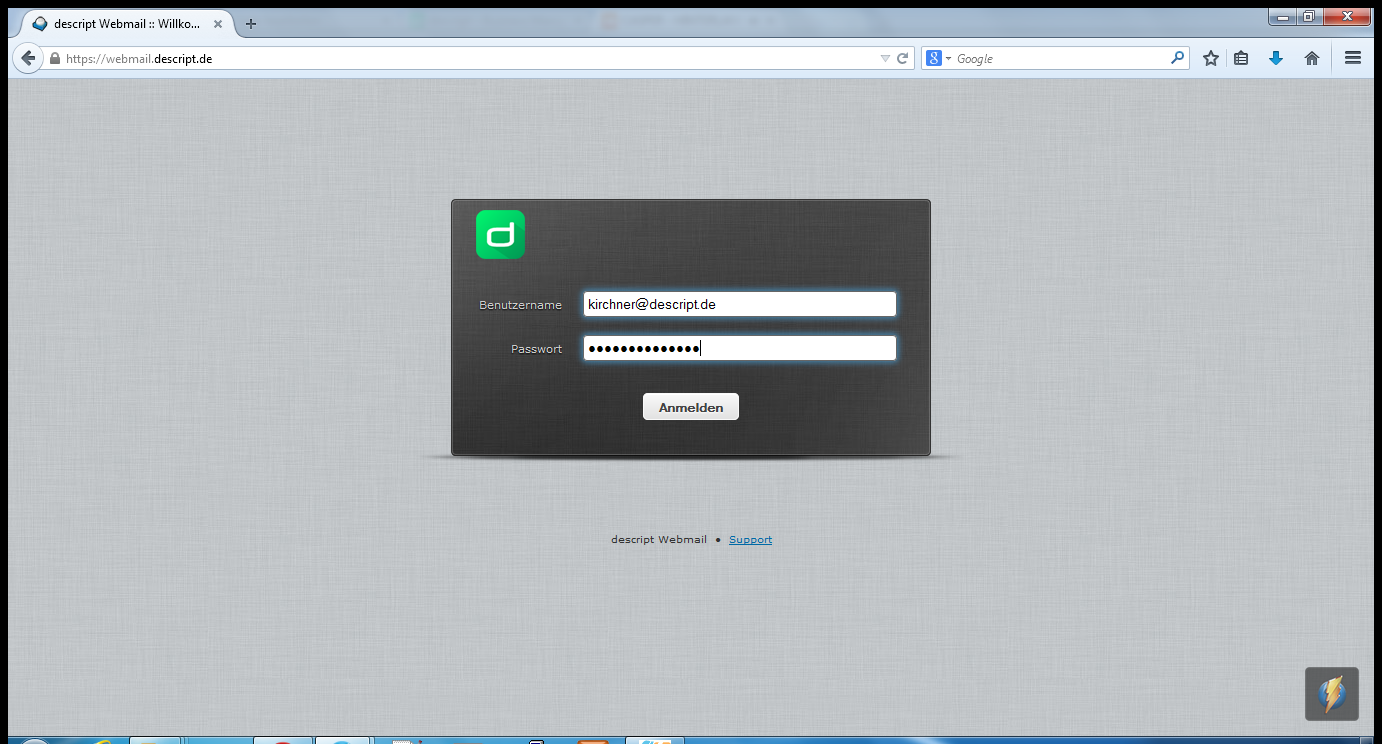Viewport: 1382px width, 744px height.
Task: Minimize the browser window
Action: pos(1283,17)
